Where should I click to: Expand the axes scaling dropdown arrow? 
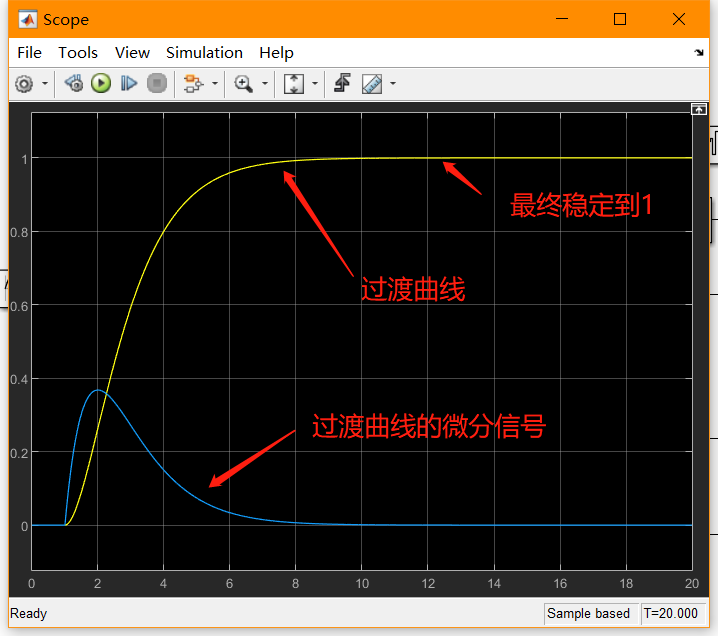coord(315,84)
